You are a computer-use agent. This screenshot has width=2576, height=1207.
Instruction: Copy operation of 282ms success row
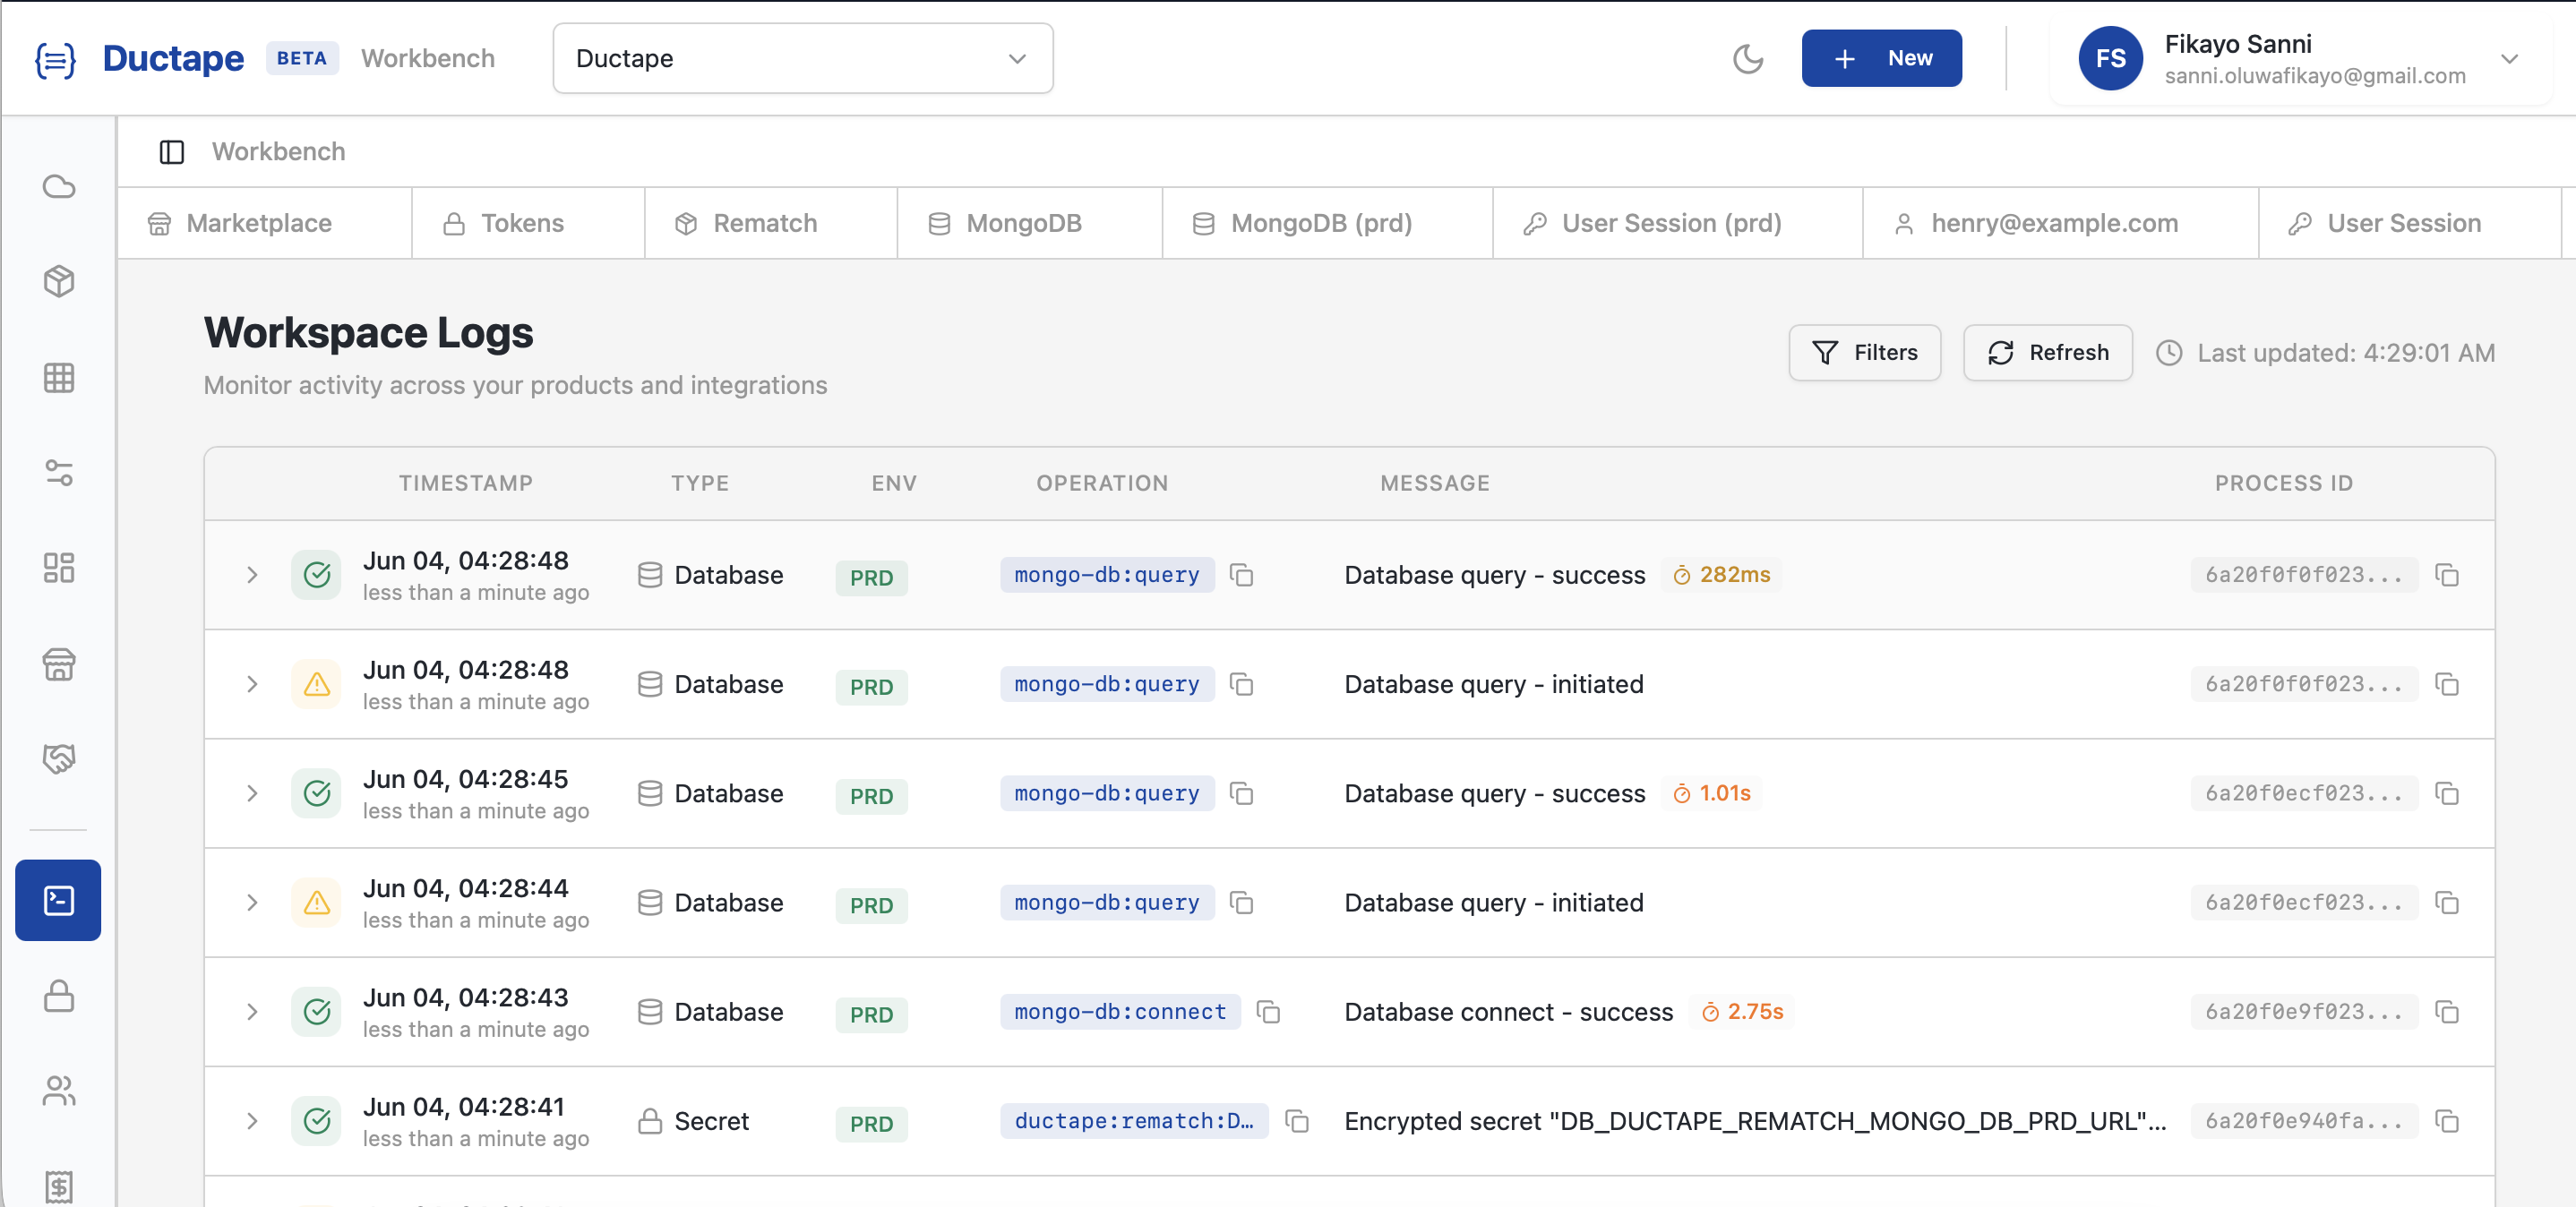[x=1241, y=575]
